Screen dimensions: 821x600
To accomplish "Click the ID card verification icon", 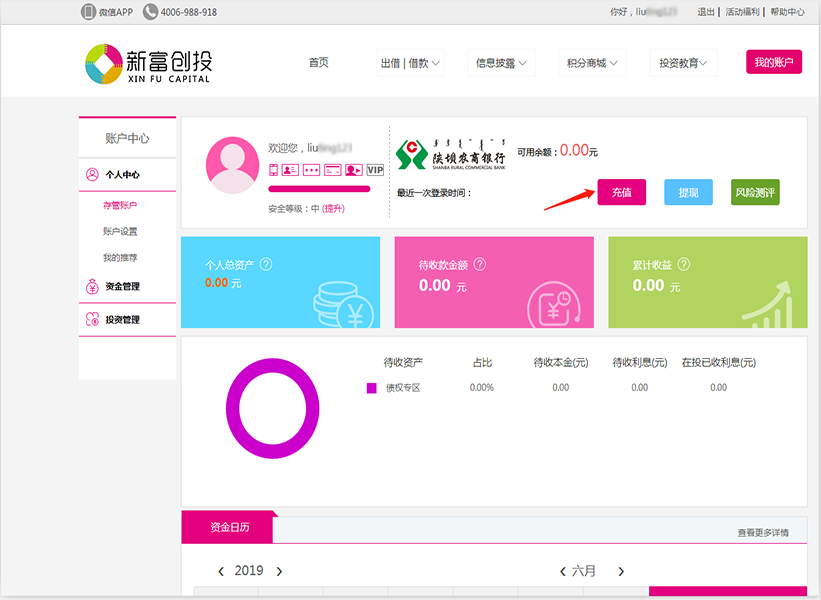I will [290, 170].
